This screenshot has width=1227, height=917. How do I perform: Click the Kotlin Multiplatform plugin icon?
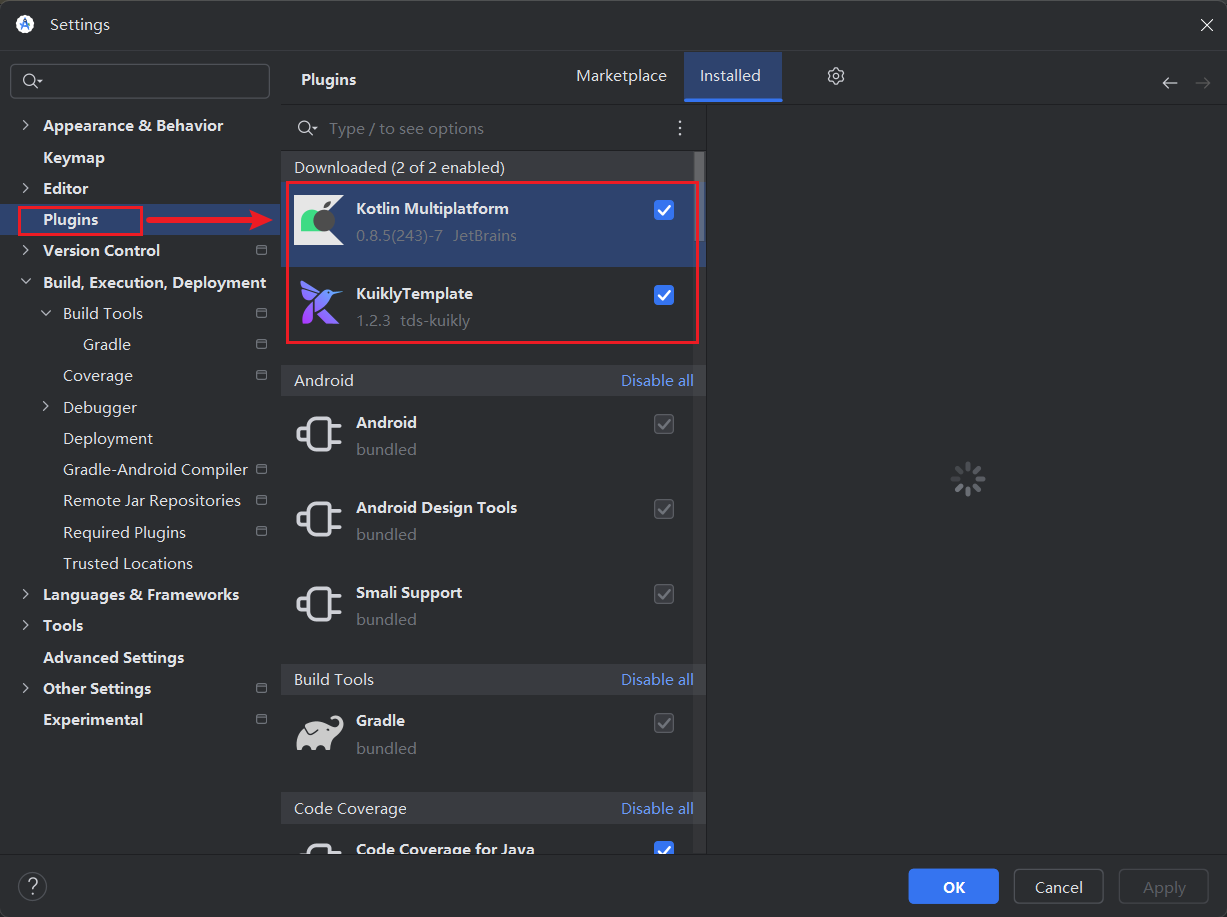tap(319, 220)
